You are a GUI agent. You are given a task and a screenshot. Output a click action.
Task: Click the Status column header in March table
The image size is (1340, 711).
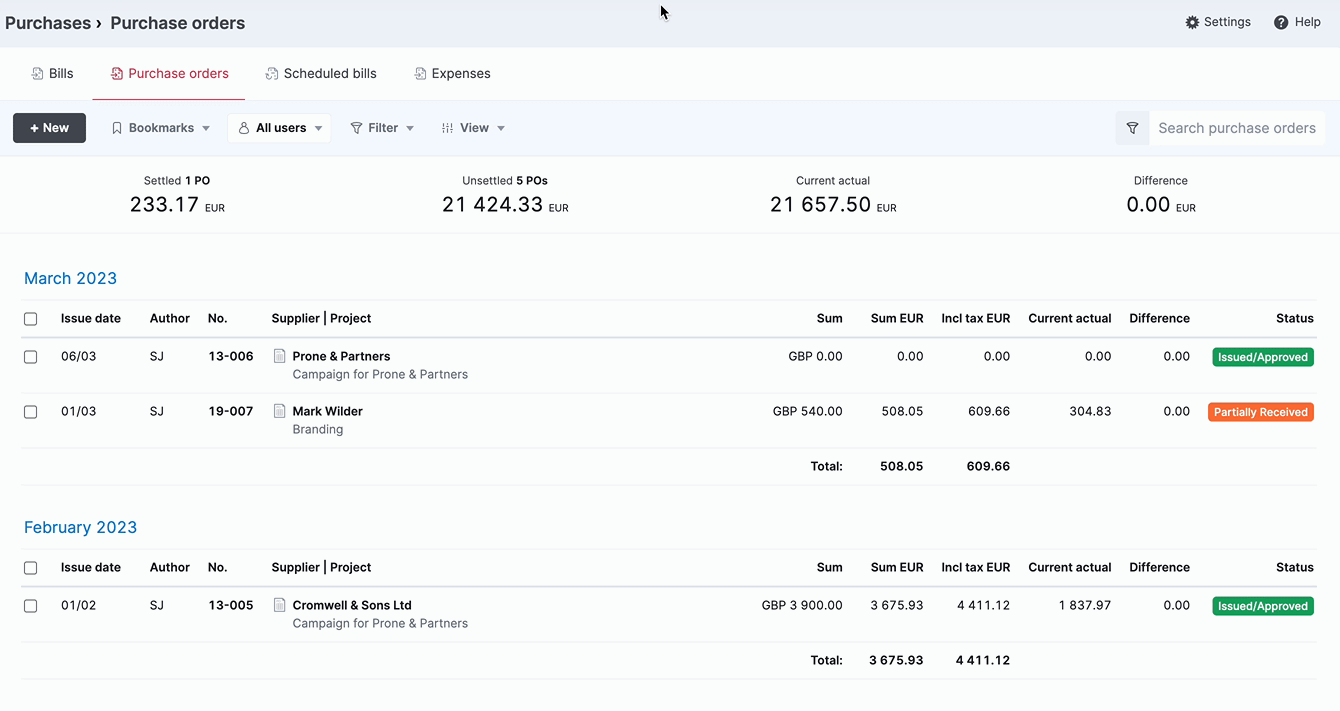tap(1295, 318)
